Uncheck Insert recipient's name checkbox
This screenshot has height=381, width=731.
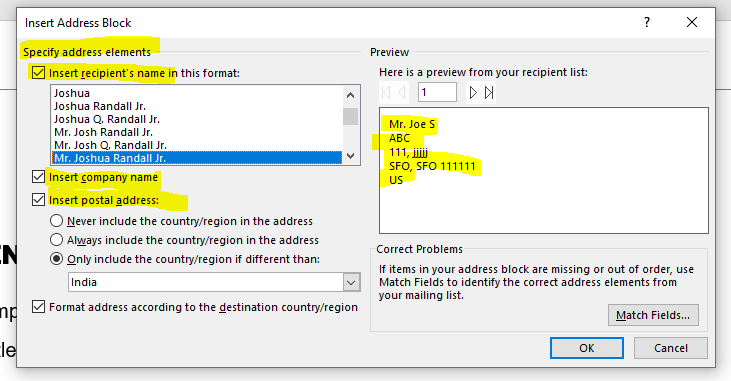[38, 73]
